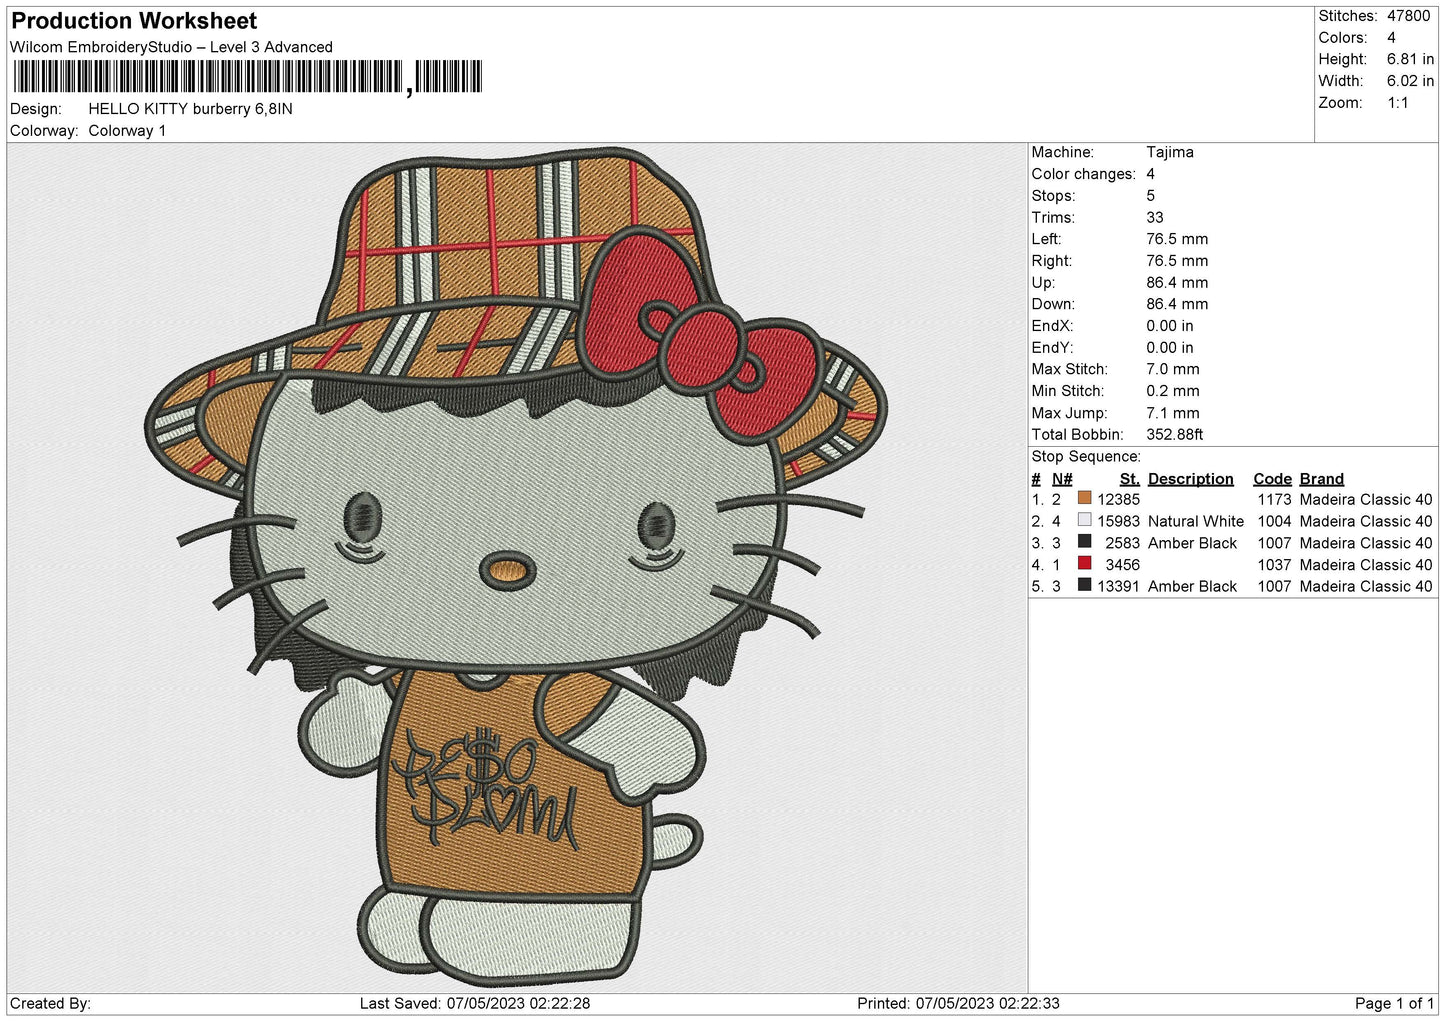The width and height of the screenshot is (1445, 1021).
Task: Click the orange thread swatch in stop 1
Action: [1084, 498]
